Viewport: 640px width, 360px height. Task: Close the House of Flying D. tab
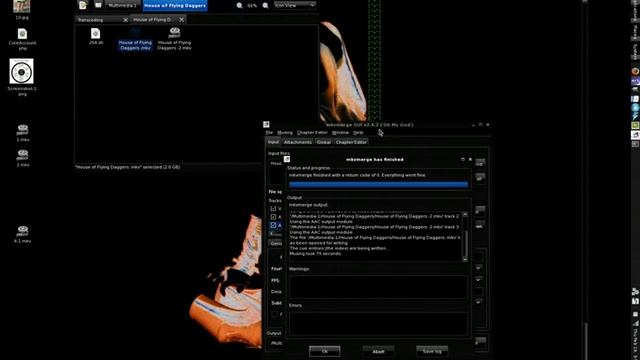point(182,20)
